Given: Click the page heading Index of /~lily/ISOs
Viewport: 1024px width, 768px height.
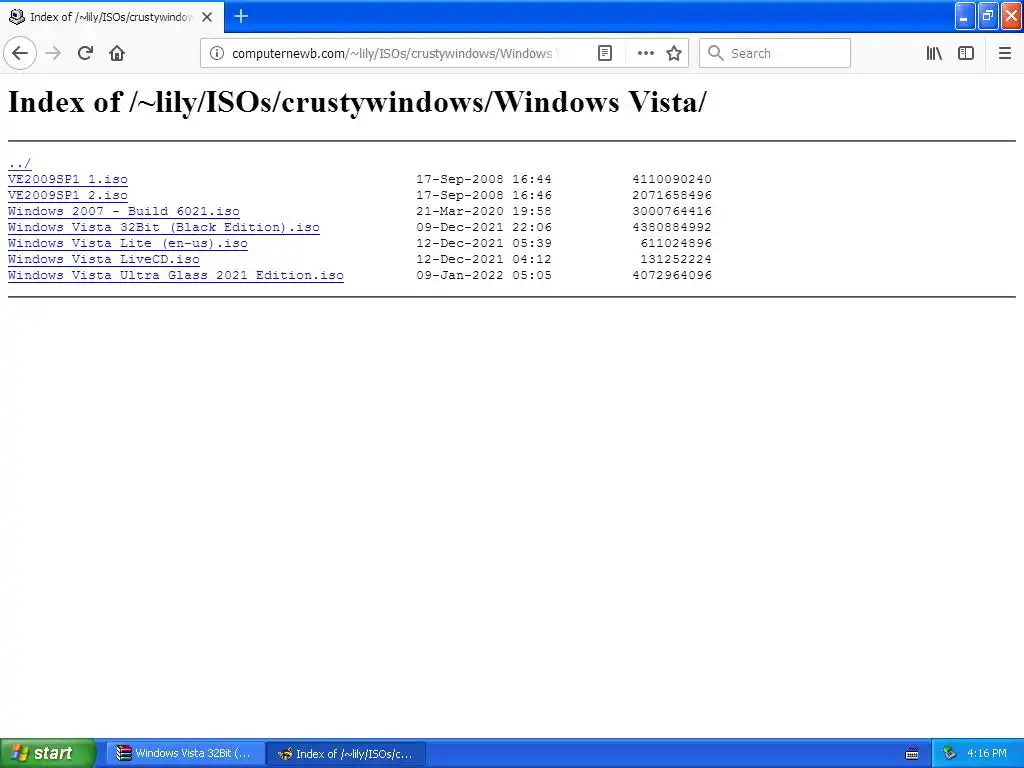Looking at the screenshot, I should coord(357,102).
